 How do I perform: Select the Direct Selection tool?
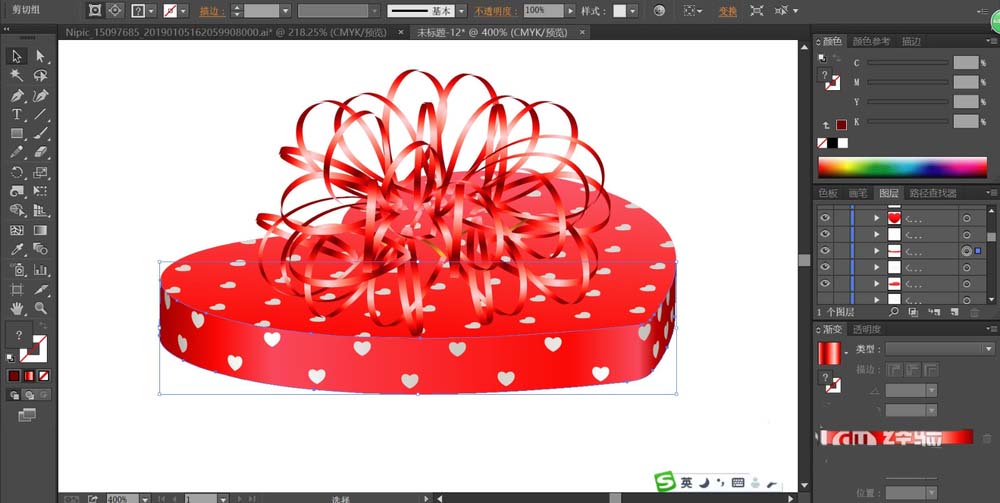point(40,56)
